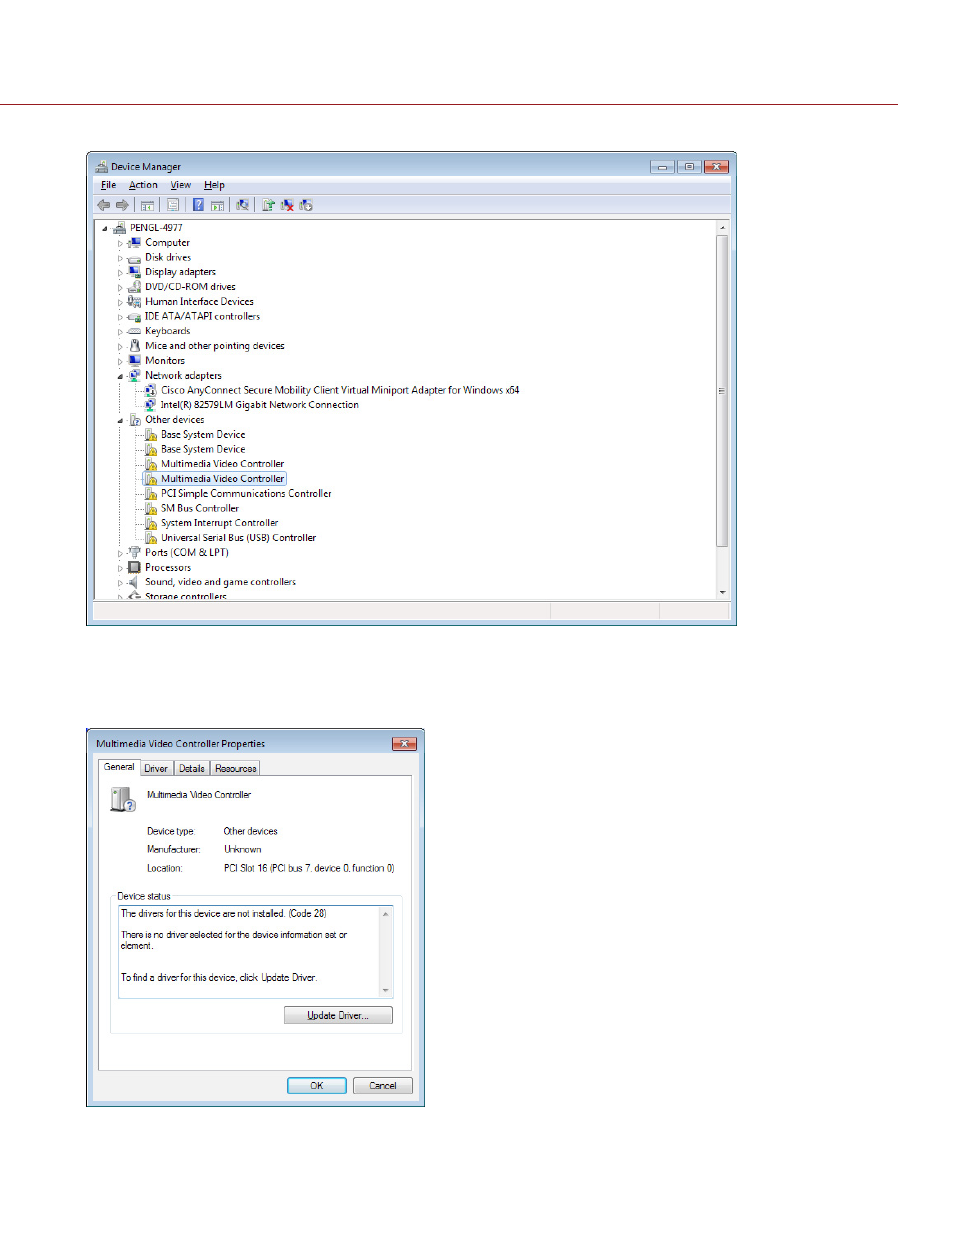The image size is (954, 1235).
Task: Click the Forward arrow in Device Manager toolbar
Action: pos(122,205)
